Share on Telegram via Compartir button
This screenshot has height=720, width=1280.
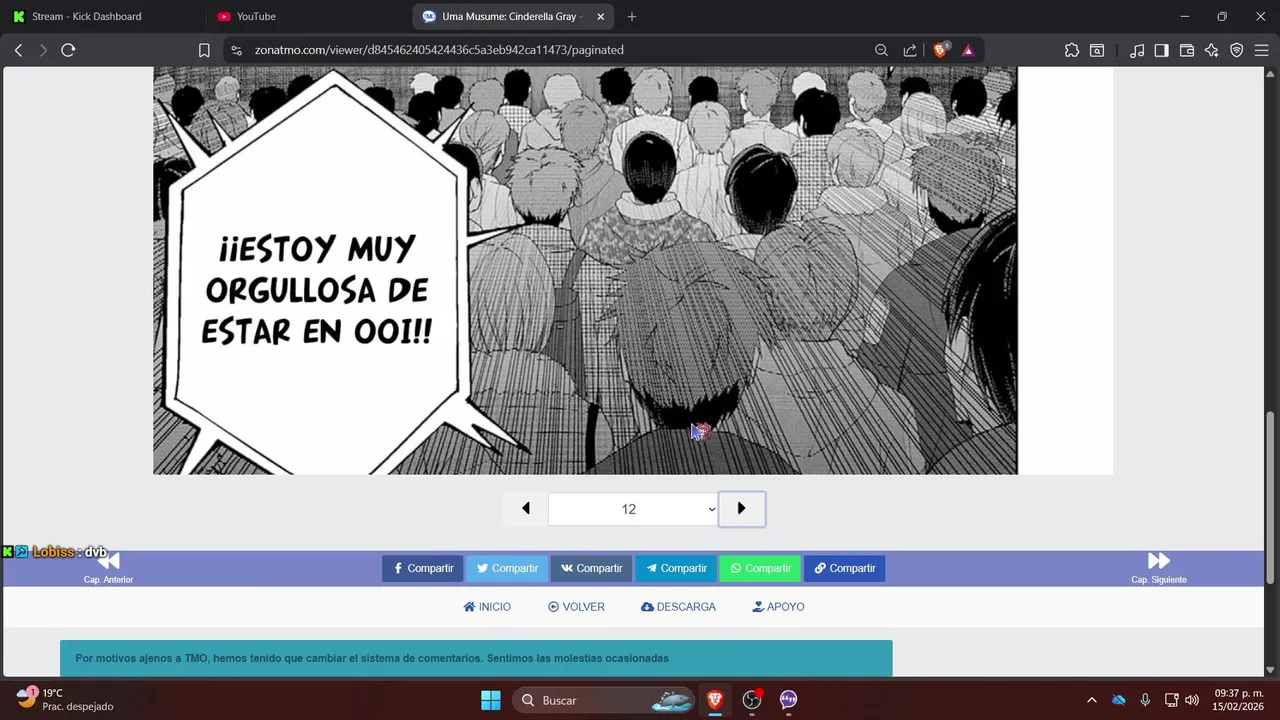(x=676, y=568)
